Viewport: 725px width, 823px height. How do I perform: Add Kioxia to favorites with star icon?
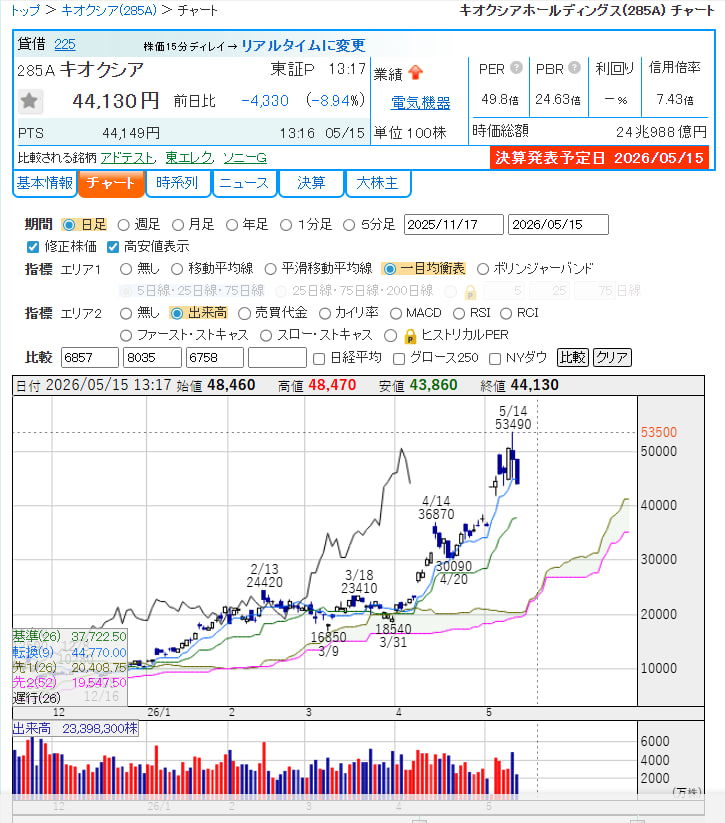(29, 101)
